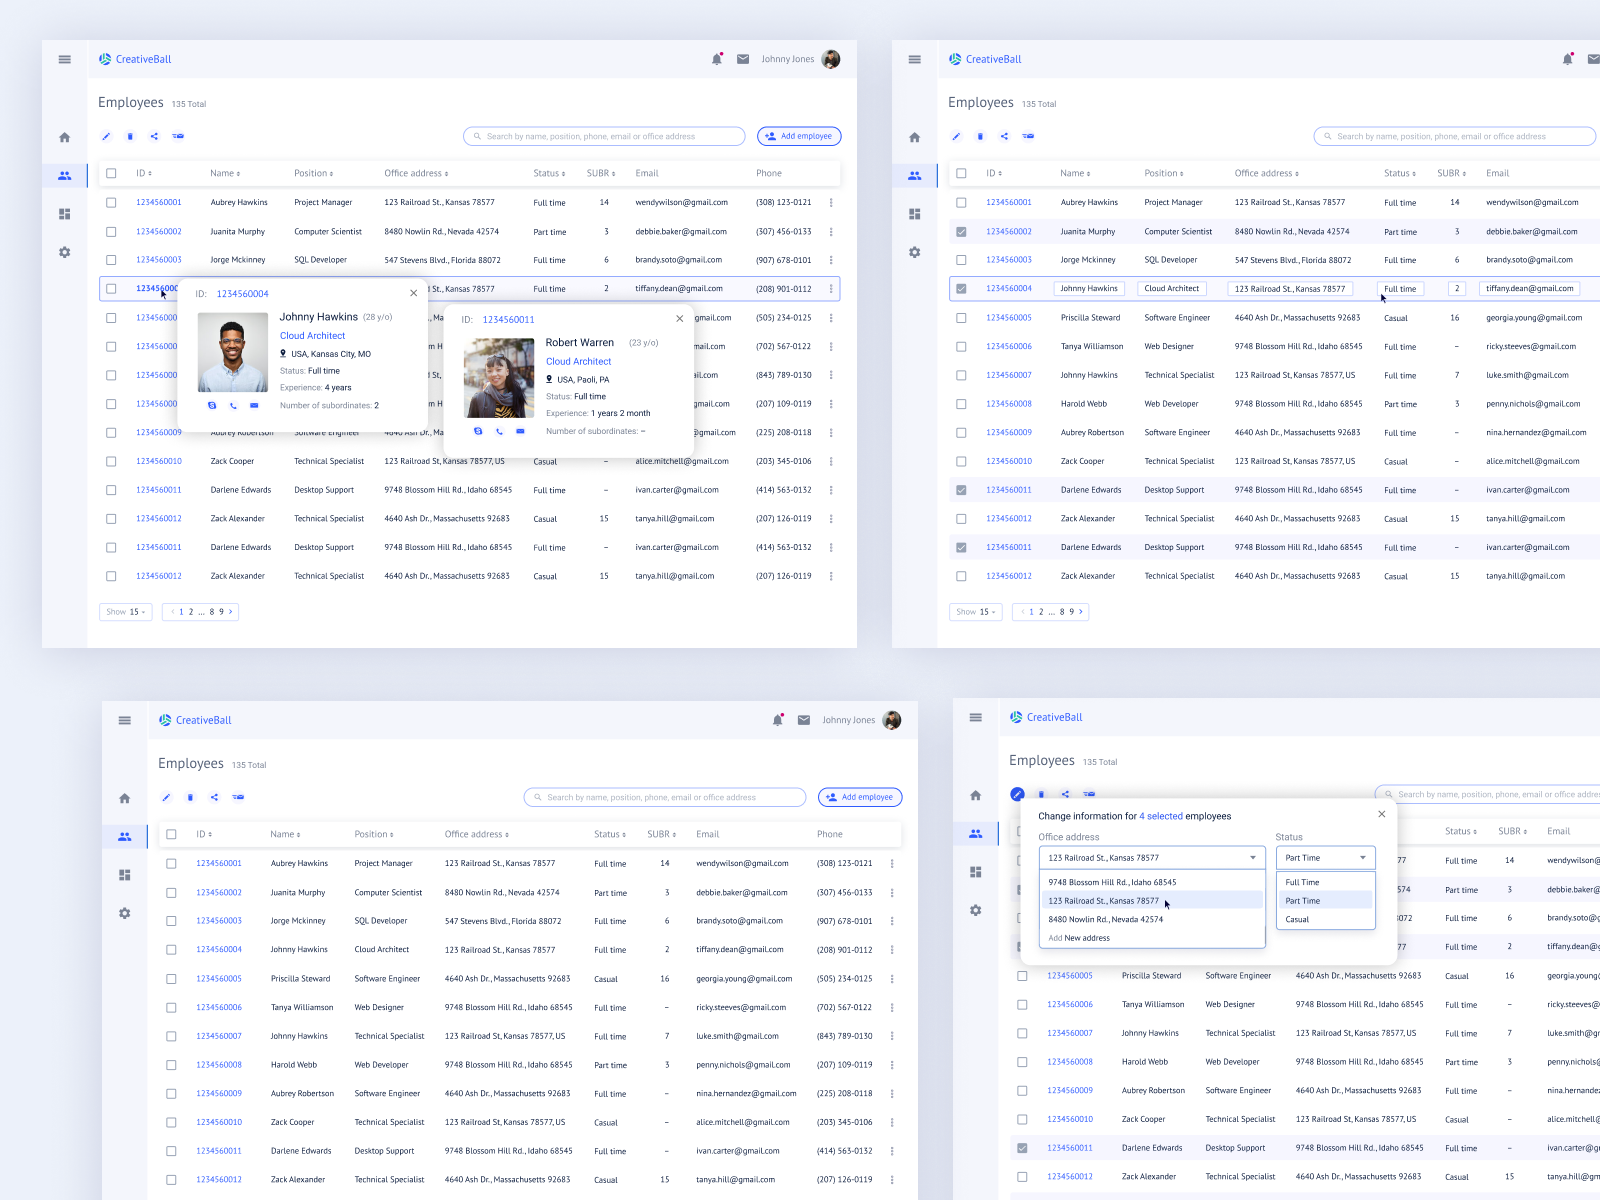Screen dimensions: 1600x1200
Task: Select Full Time from the status list
Action: click(1302, 882)
